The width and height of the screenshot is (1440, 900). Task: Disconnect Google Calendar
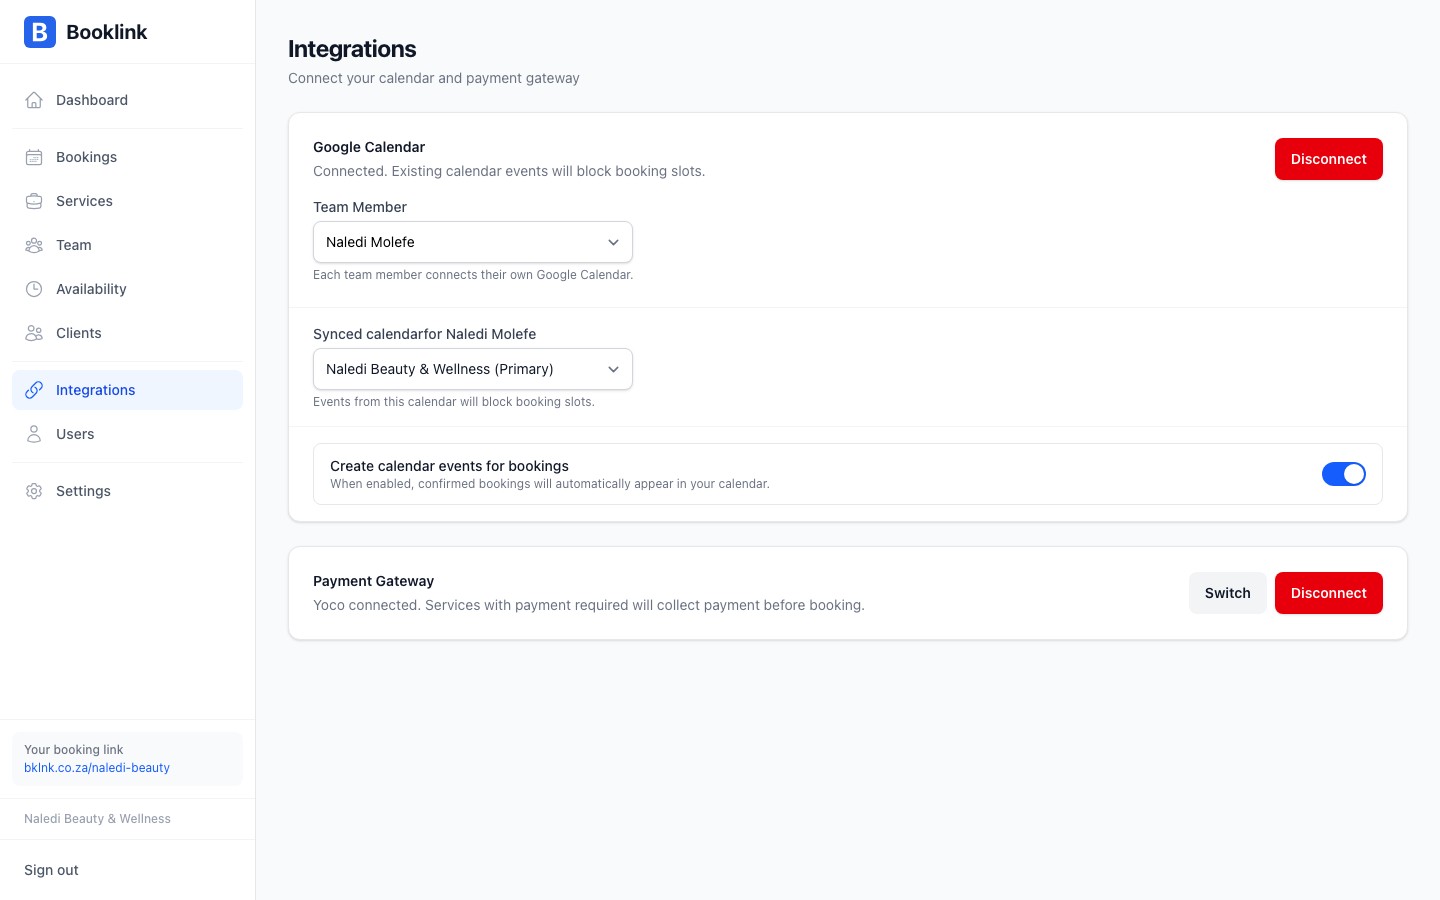point(1329,159)
